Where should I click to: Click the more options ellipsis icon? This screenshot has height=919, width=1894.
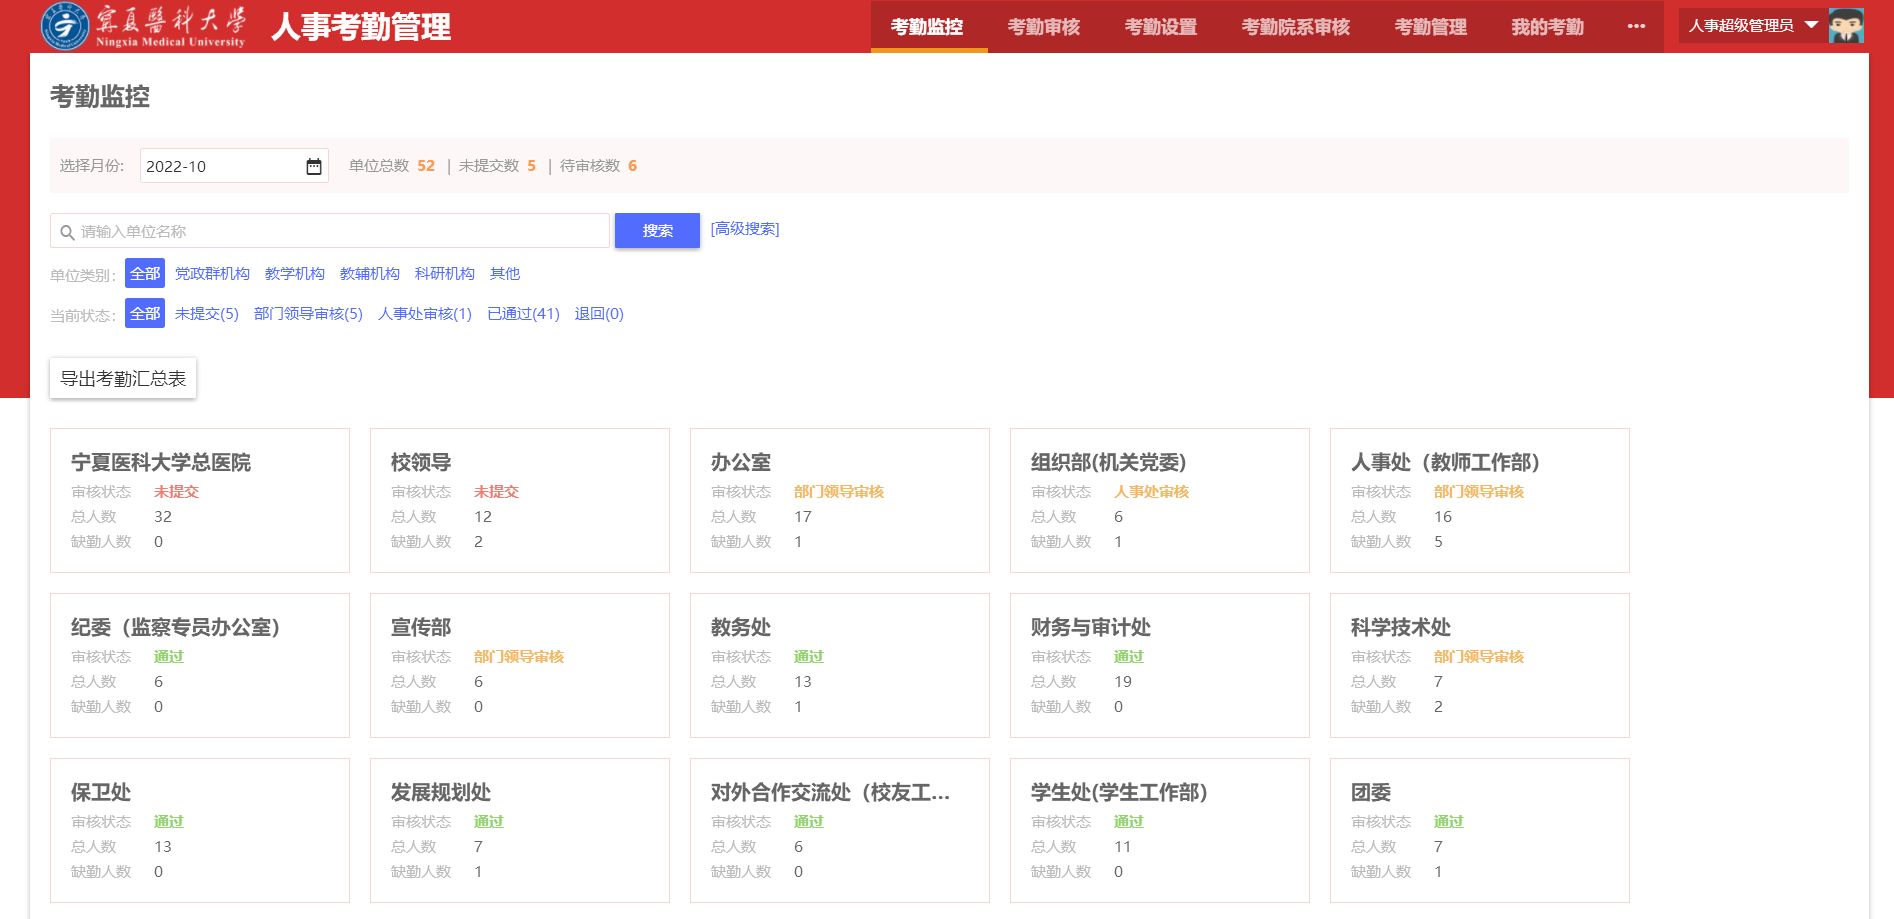click(x=1636, y=26)
